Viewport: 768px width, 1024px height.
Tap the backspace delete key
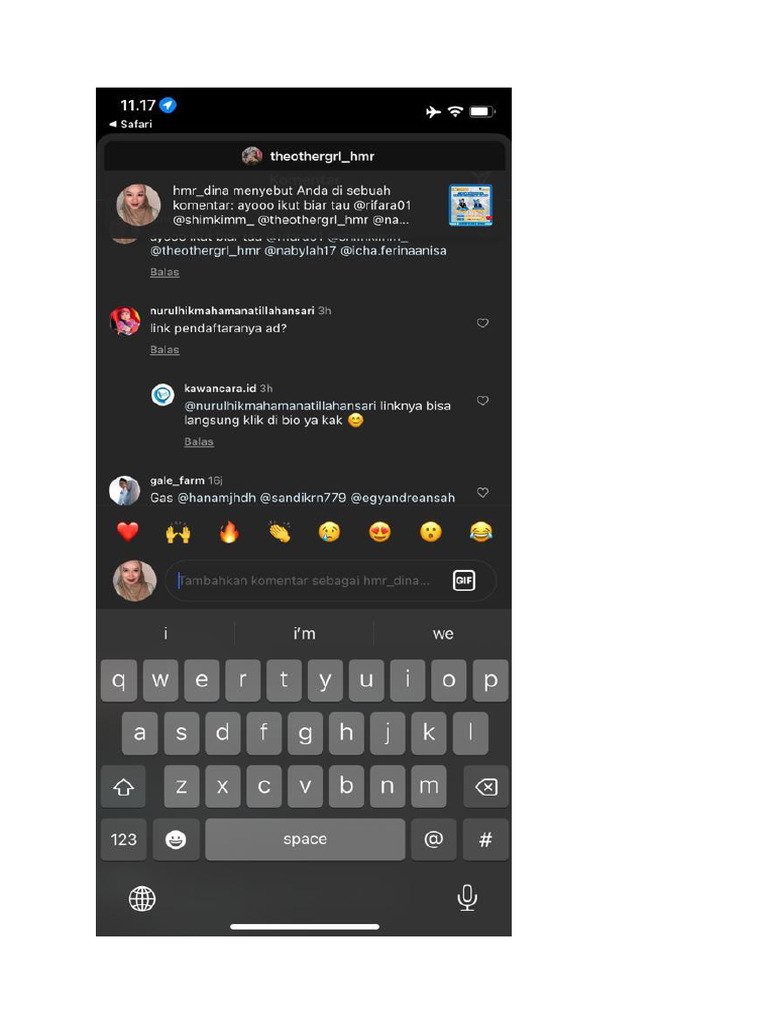[x=486, y=787]
